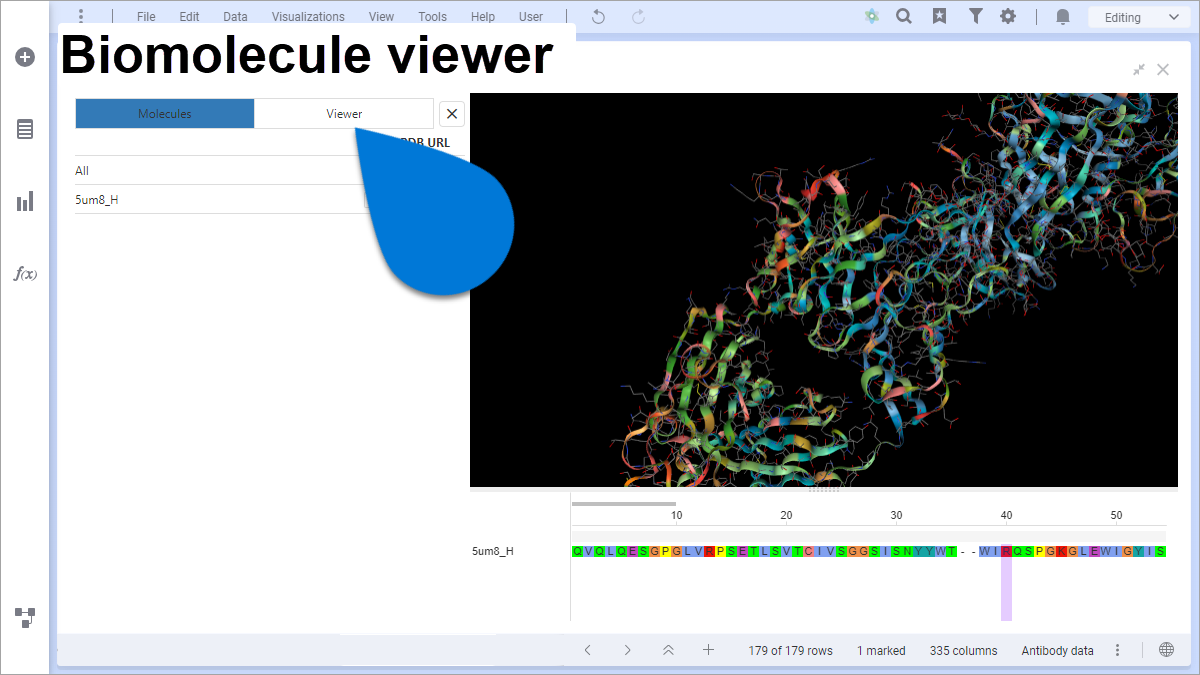Open the favorites bookmark icon
The image size is (1200, 675).
click(939, 16)
